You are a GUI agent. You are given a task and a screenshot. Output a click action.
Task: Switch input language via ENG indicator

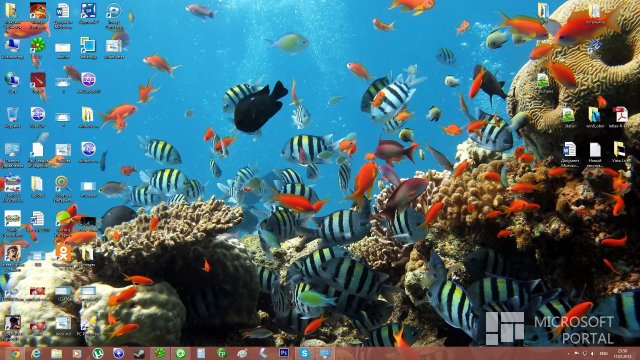(604, 353)
